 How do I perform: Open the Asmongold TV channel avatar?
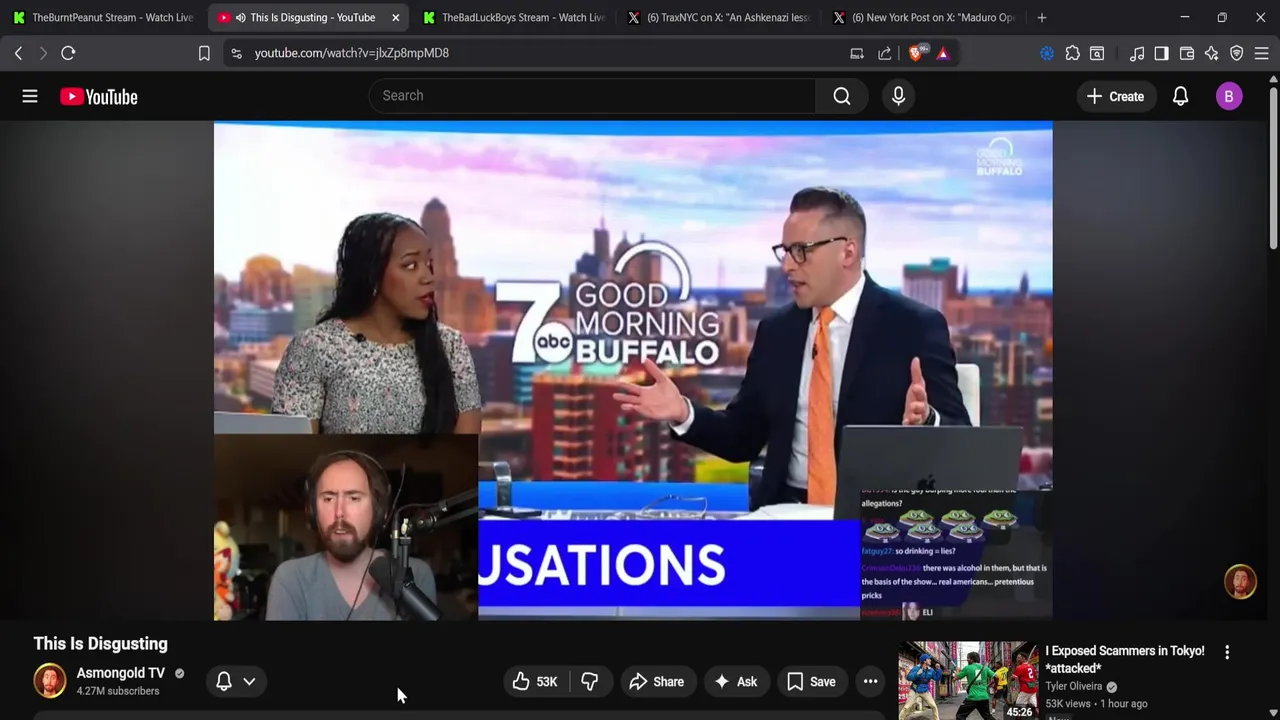point(50,681)
